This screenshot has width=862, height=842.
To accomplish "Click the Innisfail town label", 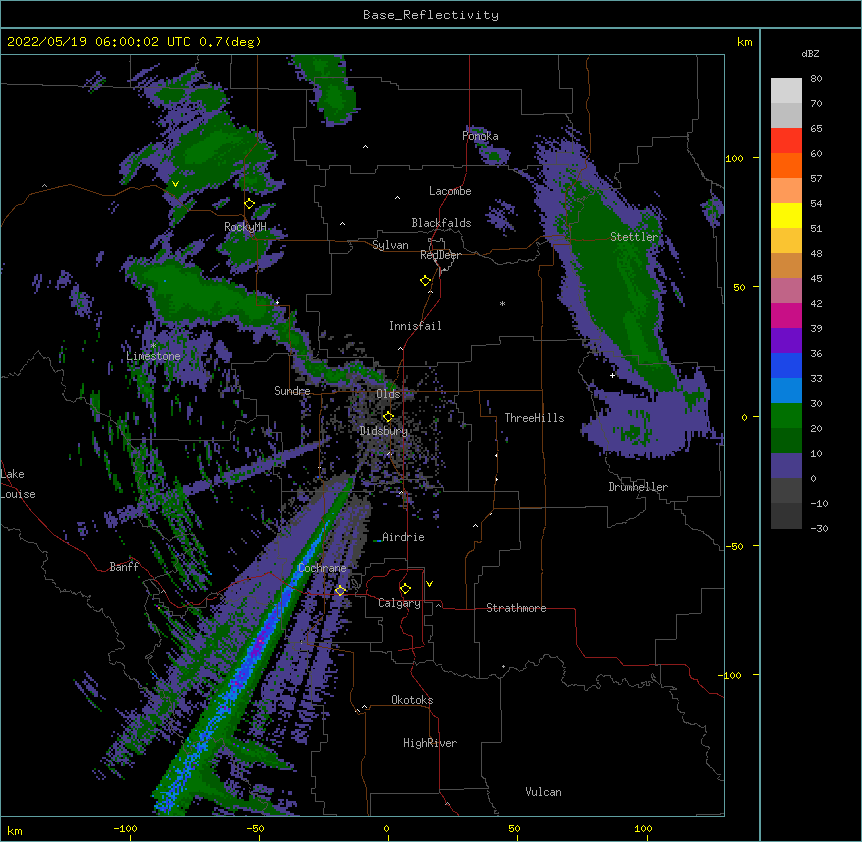I will [415, 326].
